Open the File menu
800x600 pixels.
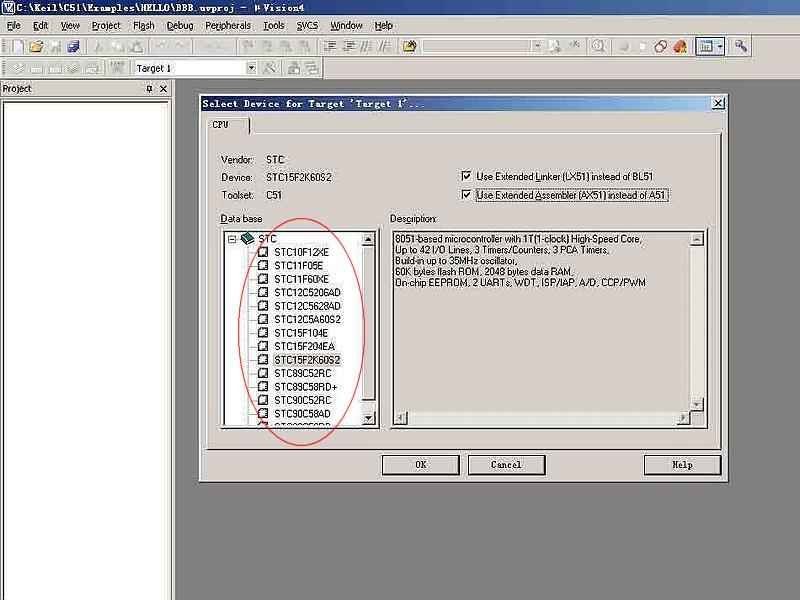pyautogui.click(x=14, y=26)
